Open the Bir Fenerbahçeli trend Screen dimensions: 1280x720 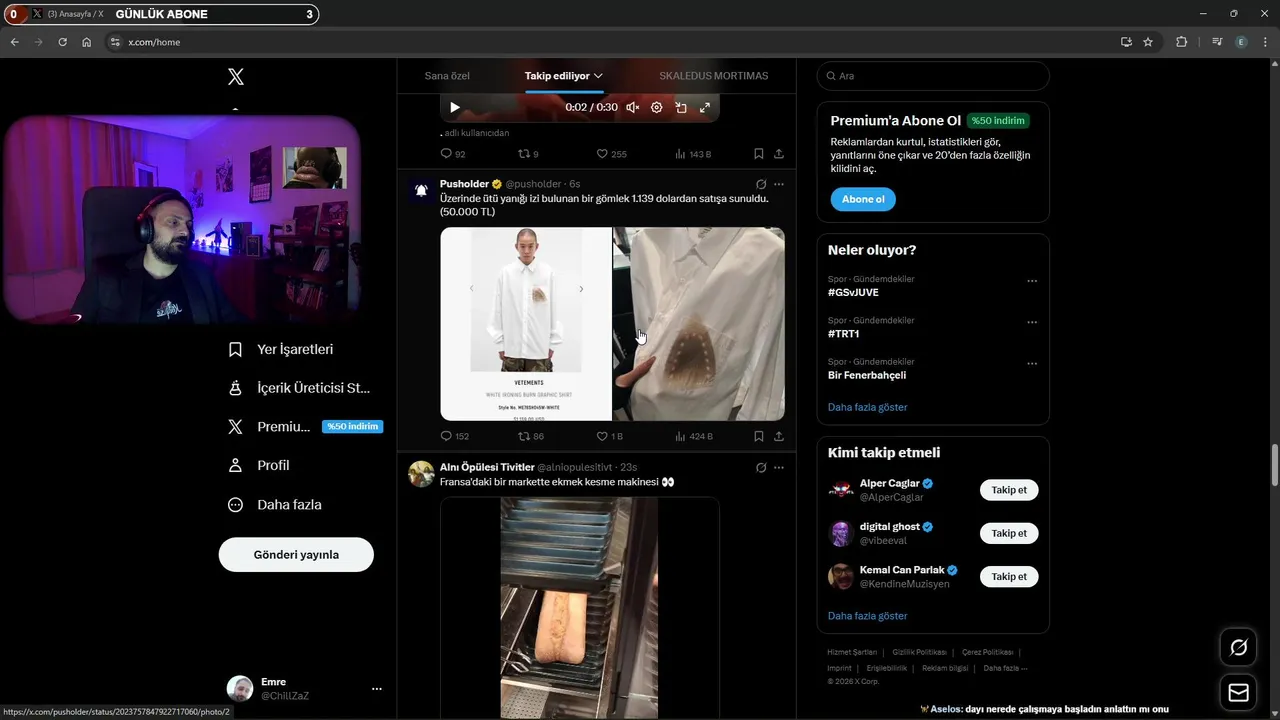coord(867,375)
